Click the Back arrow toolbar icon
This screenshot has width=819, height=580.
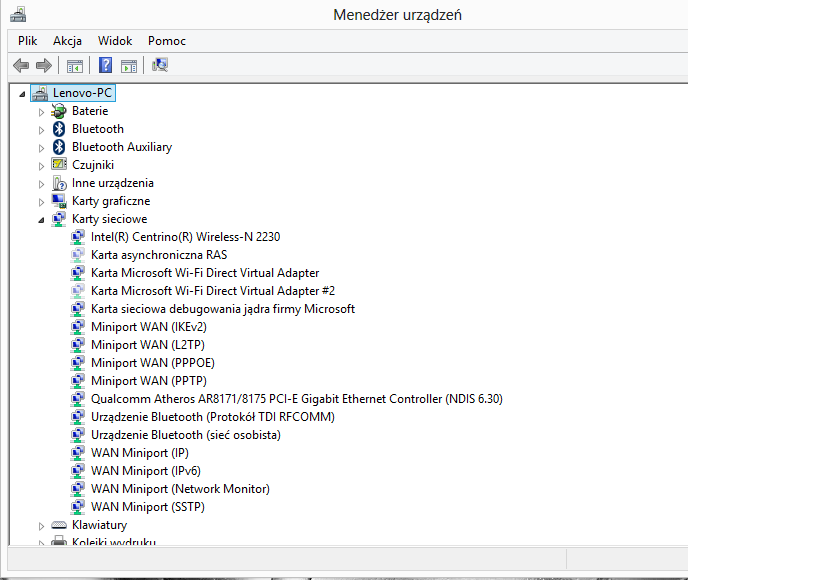click(x=21, y=65)
